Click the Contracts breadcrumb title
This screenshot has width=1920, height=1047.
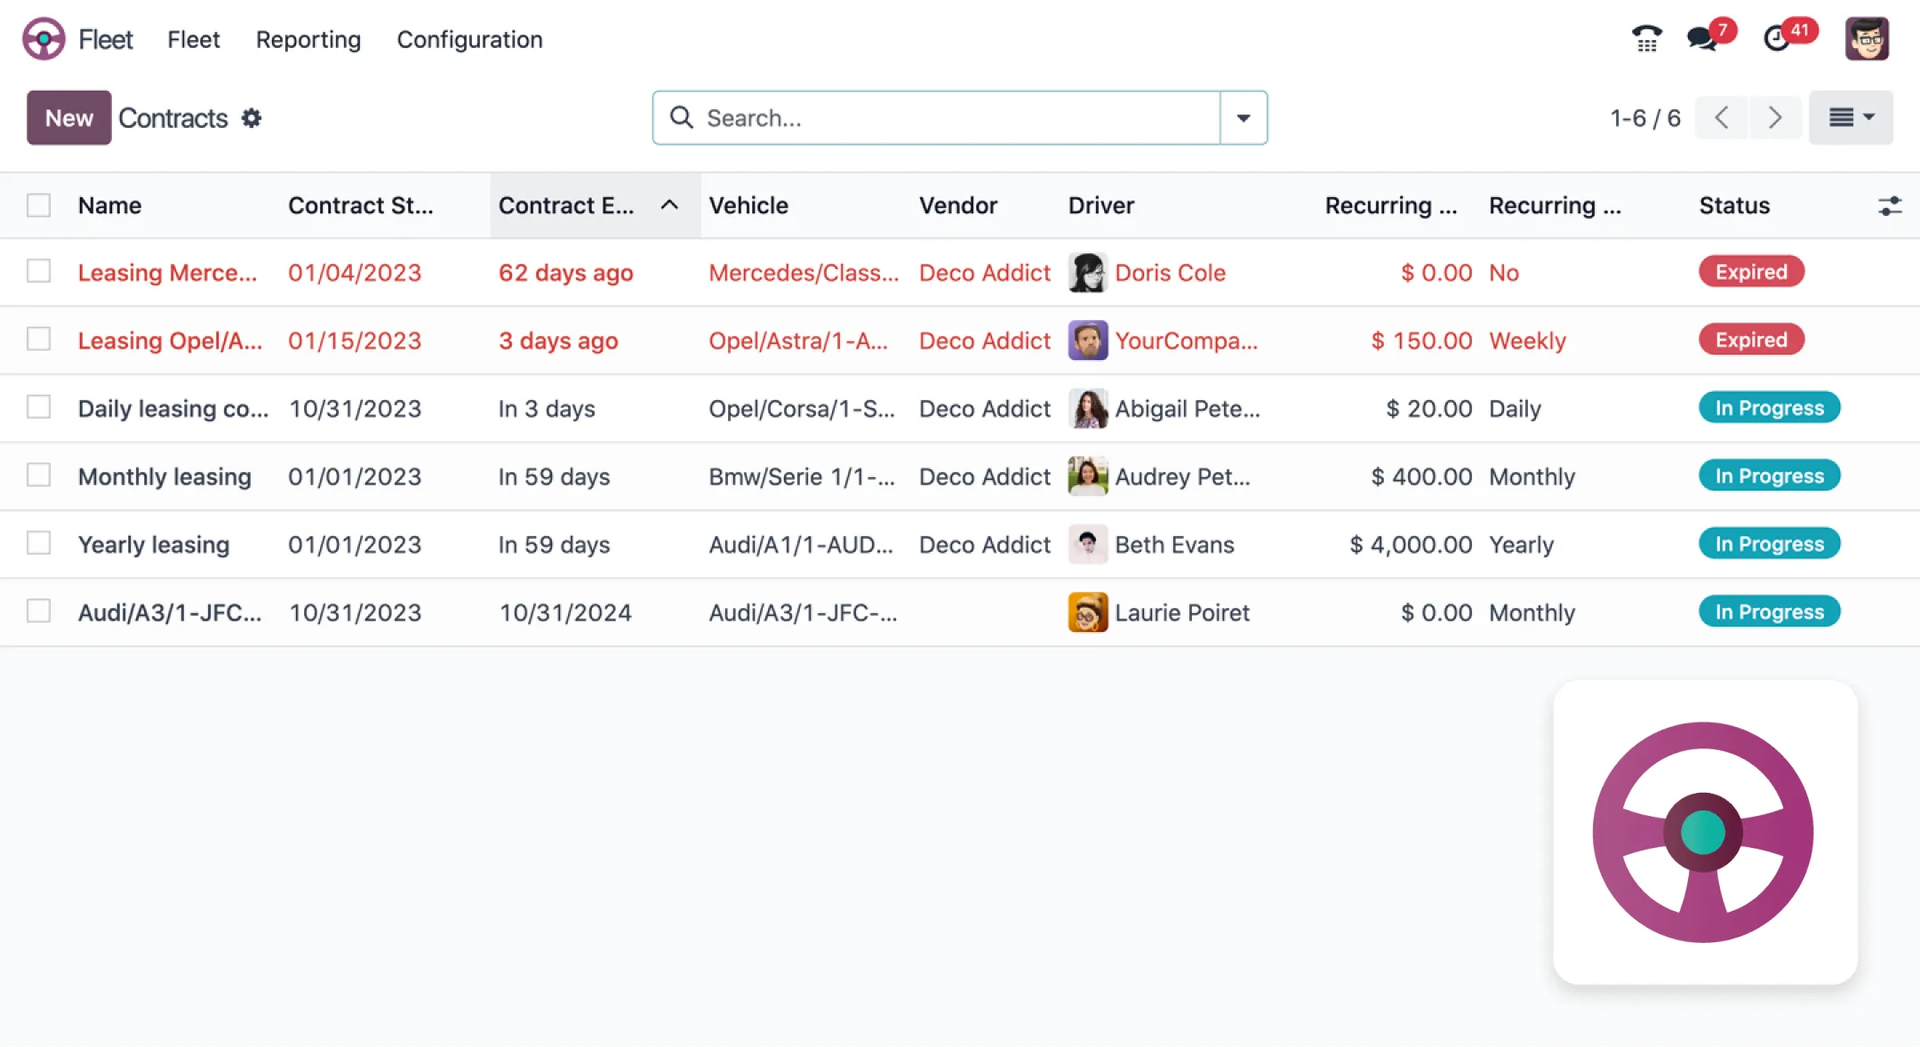pos(173,118)
